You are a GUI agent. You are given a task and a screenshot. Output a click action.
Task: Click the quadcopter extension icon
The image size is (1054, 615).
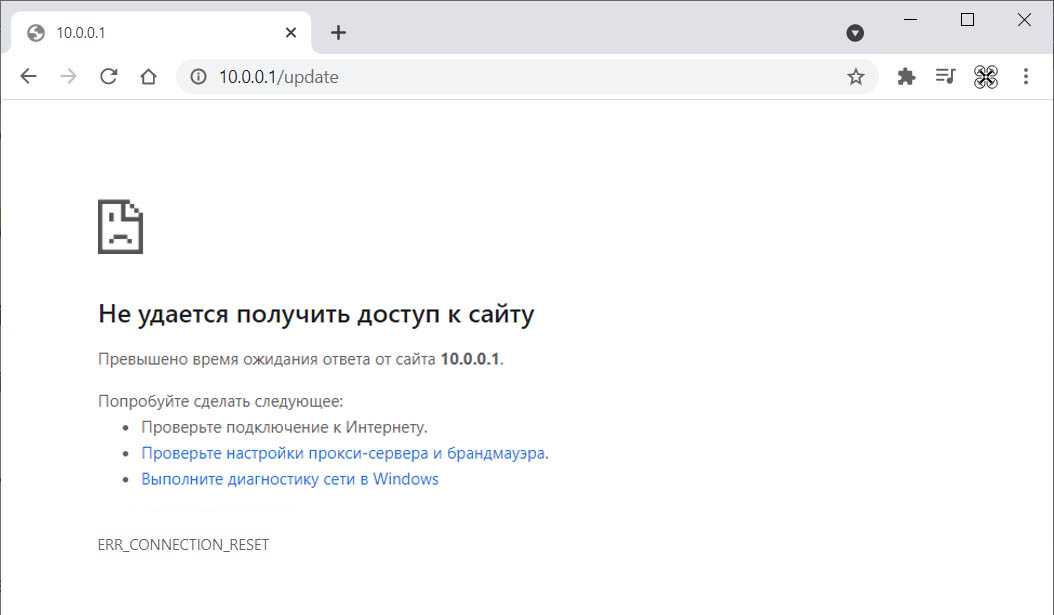click(985, 77)
